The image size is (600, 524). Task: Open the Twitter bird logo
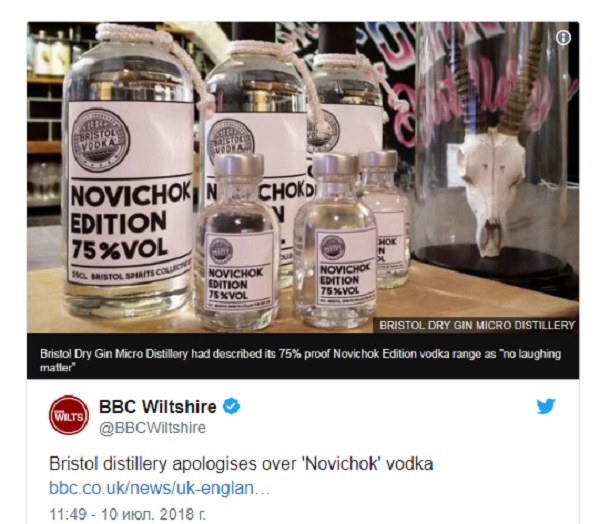point(546,406)
